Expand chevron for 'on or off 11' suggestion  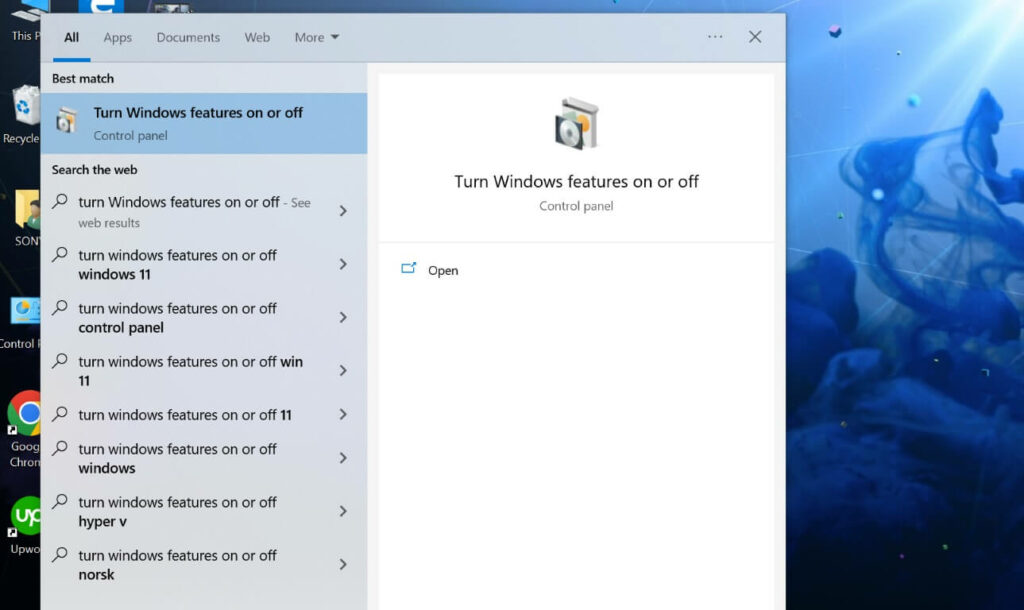point(343,414)
